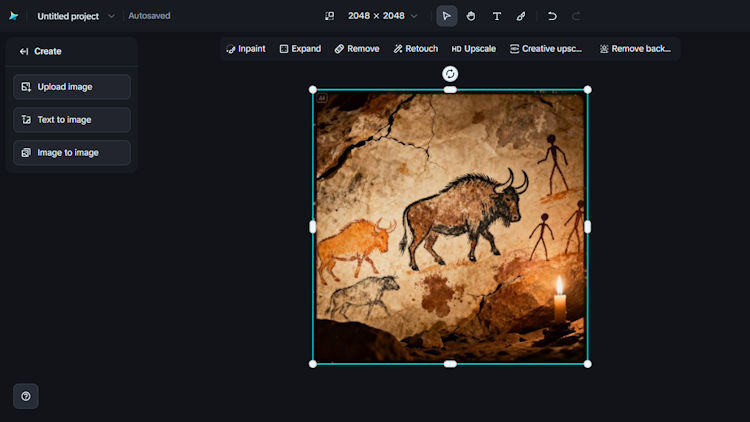The height and width of the screenshot is (422, 750).
Task: Click the top-left corner resize handle
Action: coord(313,89)
